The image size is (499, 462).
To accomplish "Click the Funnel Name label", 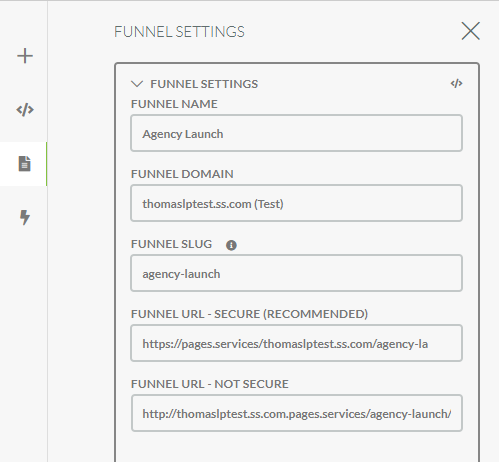I will click(x=174, y=104).
